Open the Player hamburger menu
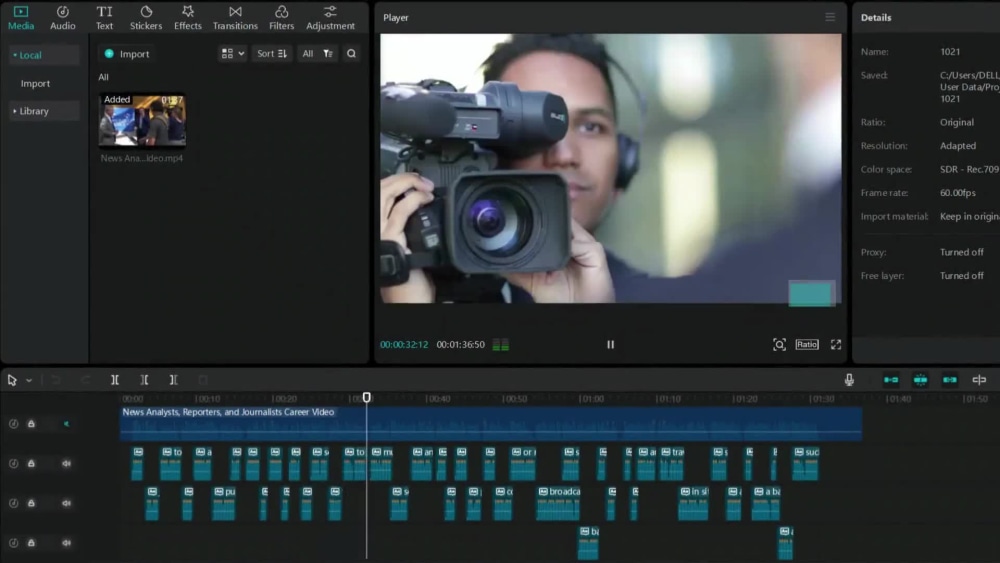 [x=830, y=17]
